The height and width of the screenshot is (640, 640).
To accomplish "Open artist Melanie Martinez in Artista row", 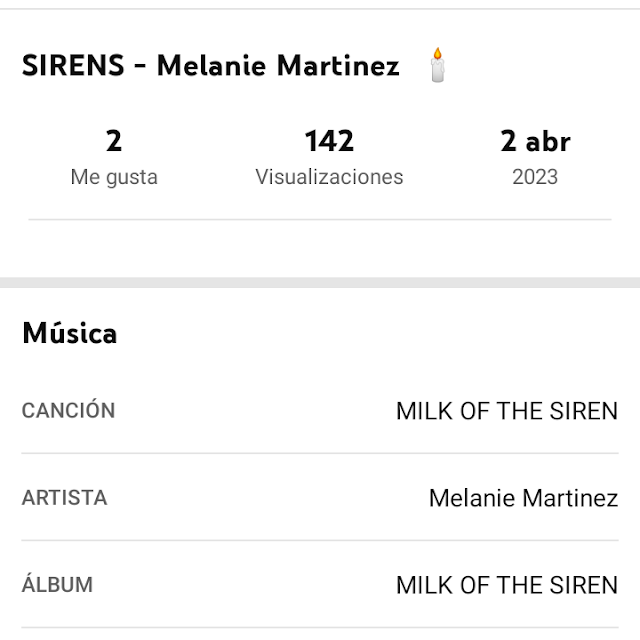I will [x=523, y=497].
